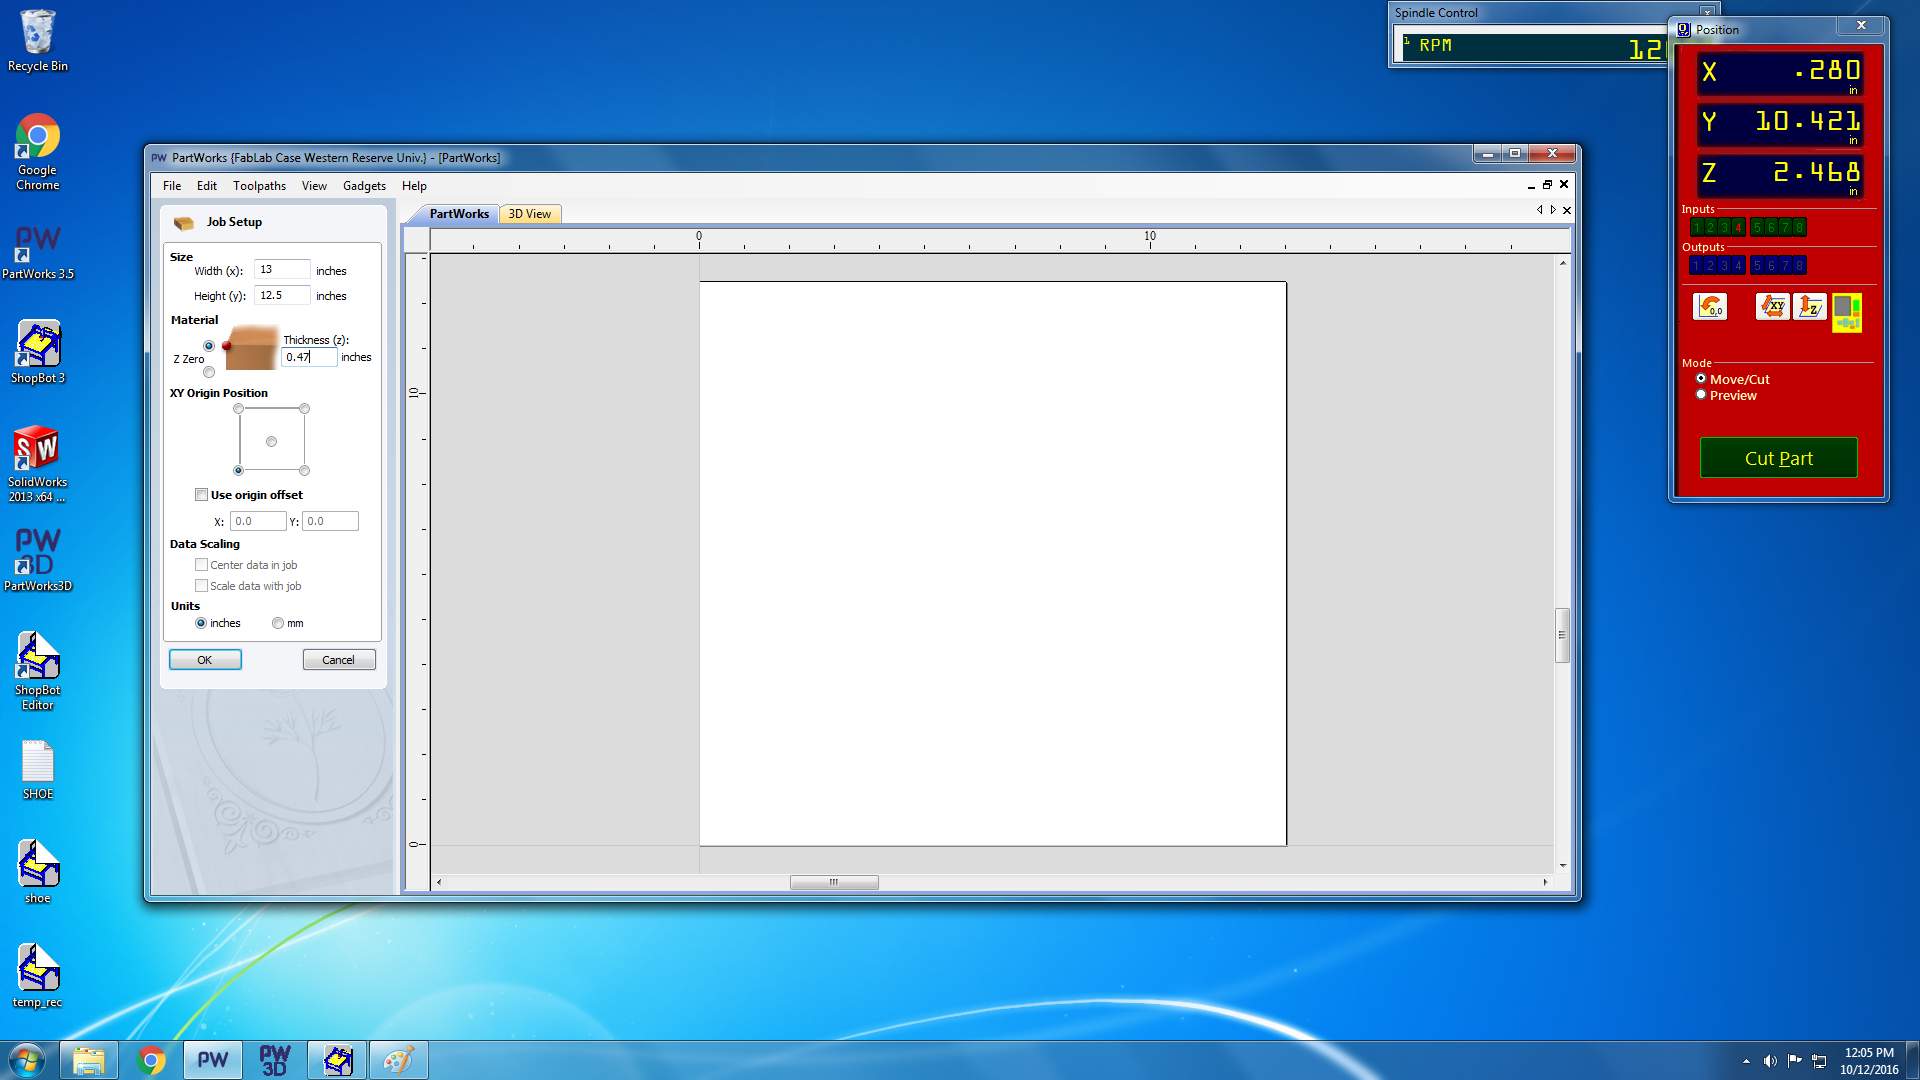Image resolution: width=1920 pixels, height=1080 pixels.
Task: Click the canvas scroll down arrow
Action: (x=1562, y=866)
